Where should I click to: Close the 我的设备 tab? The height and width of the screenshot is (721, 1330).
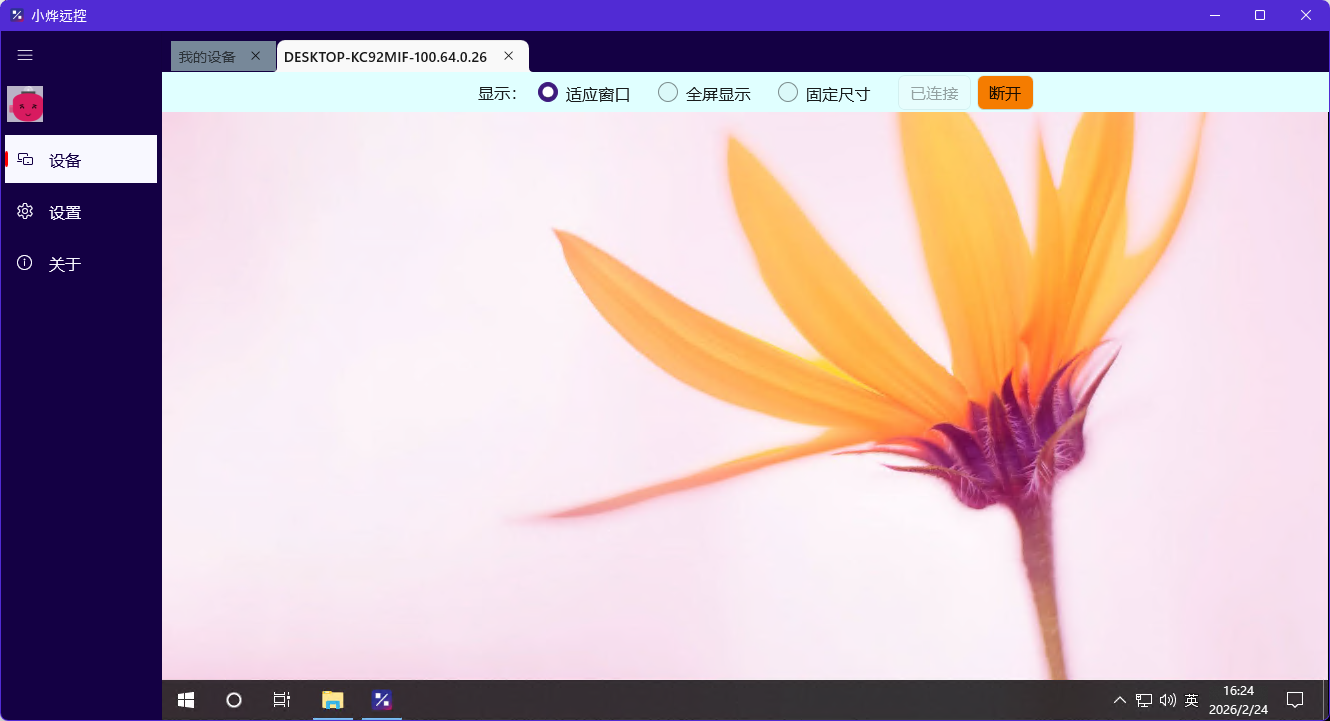click(255, 56)
